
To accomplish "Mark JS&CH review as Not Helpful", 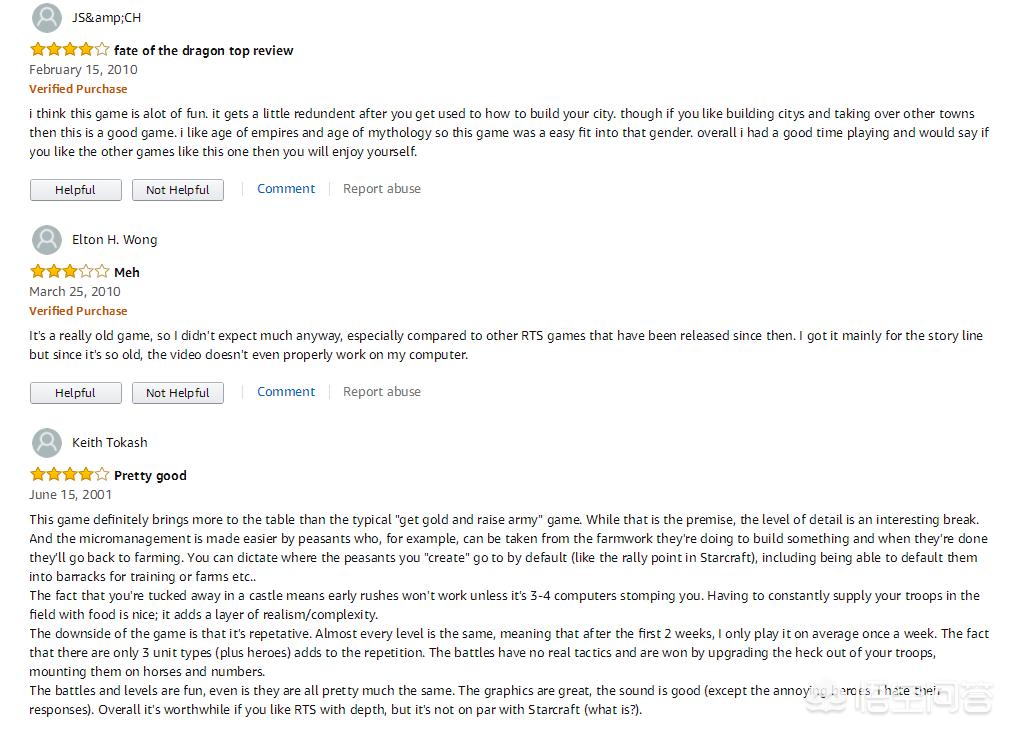I will (x=178, y=190).
